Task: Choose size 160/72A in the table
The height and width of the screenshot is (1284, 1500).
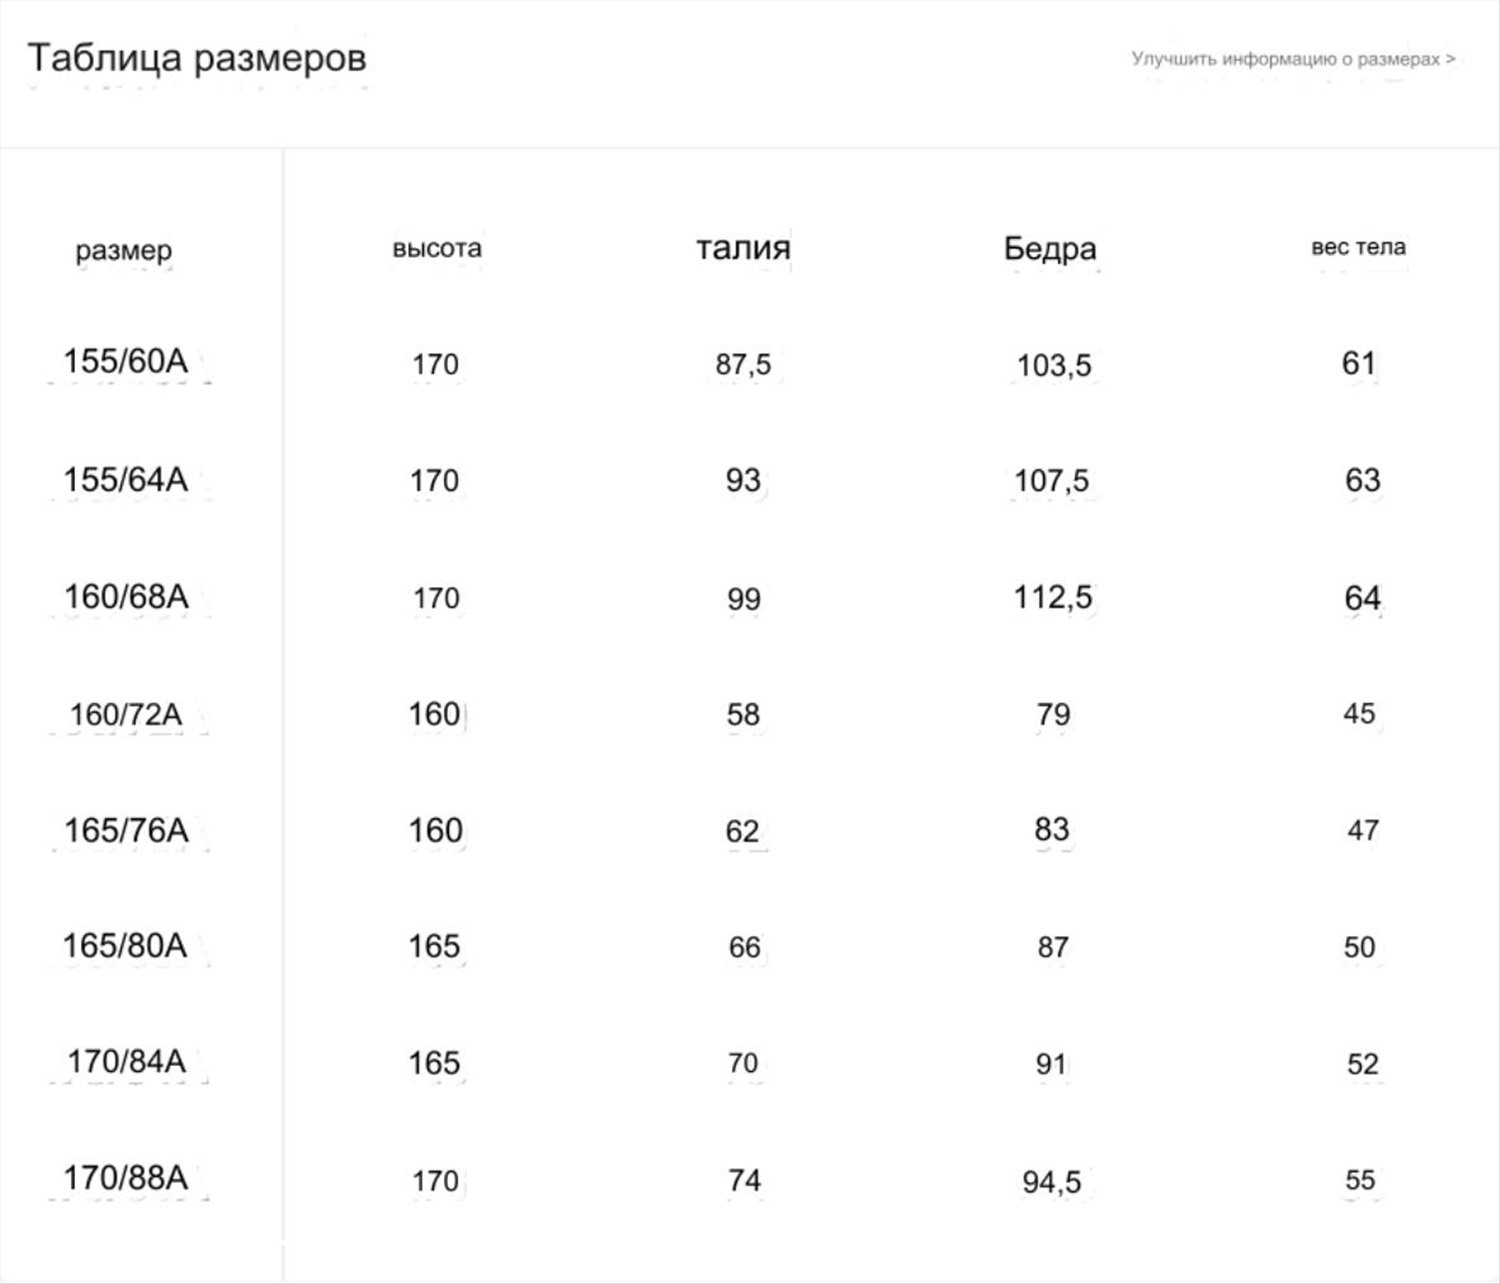Action: pyautogui.click(x=126, y=714)
